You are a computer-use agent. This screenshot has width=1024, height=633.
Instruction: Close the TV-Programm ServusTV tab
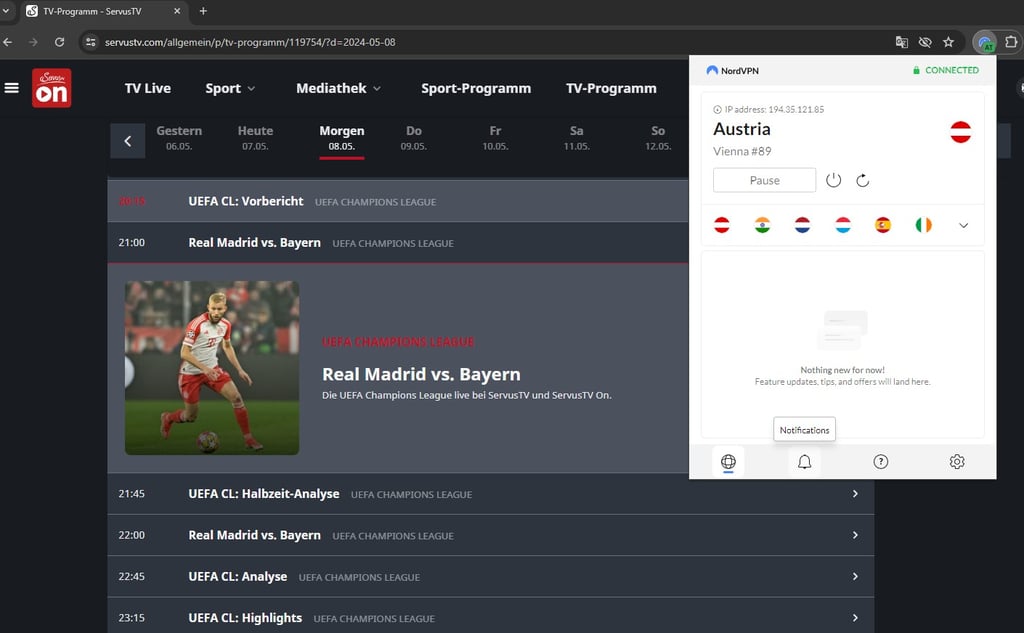[x=177, y=11]
